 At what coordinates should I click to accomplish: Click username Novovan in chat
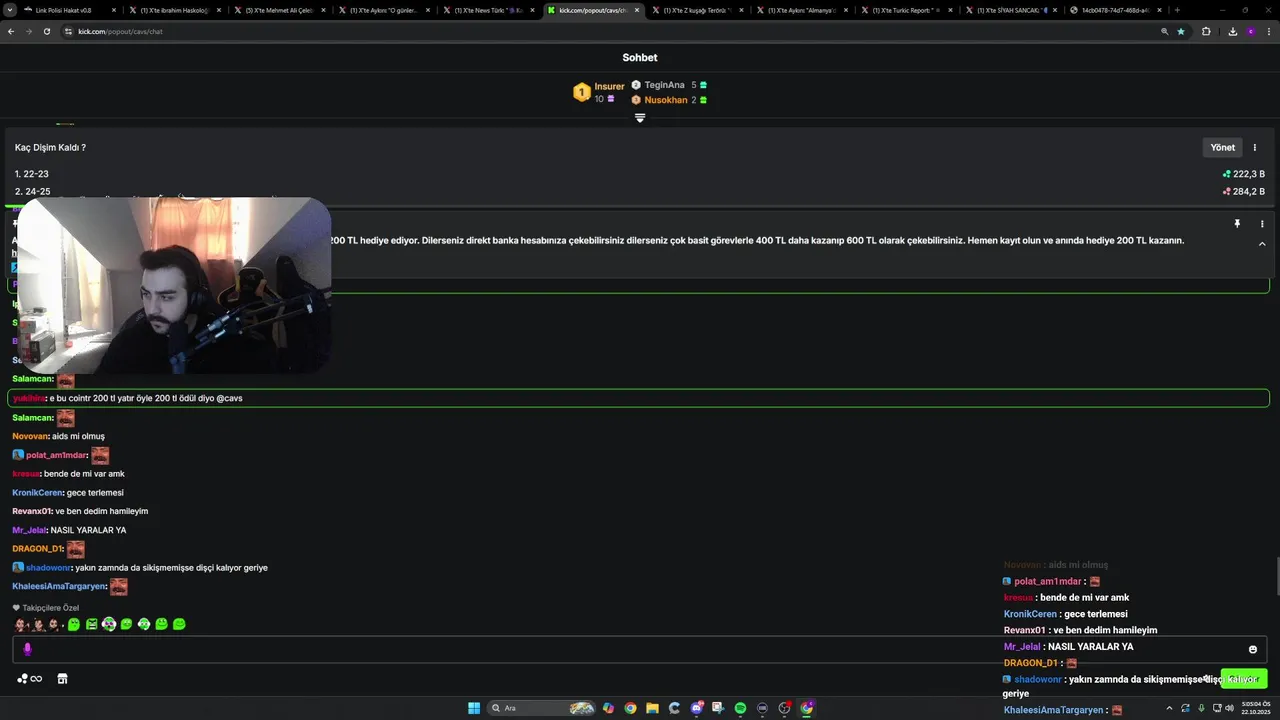click(30, 436)
